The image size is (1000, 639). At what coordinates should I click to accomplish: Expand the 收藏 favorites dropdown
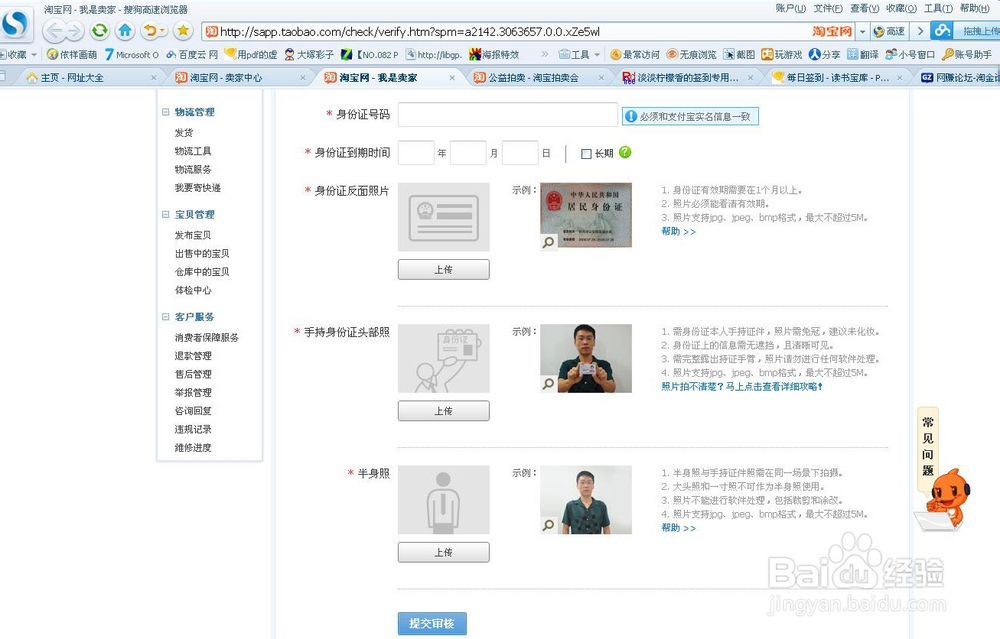[x=34, y=55]
